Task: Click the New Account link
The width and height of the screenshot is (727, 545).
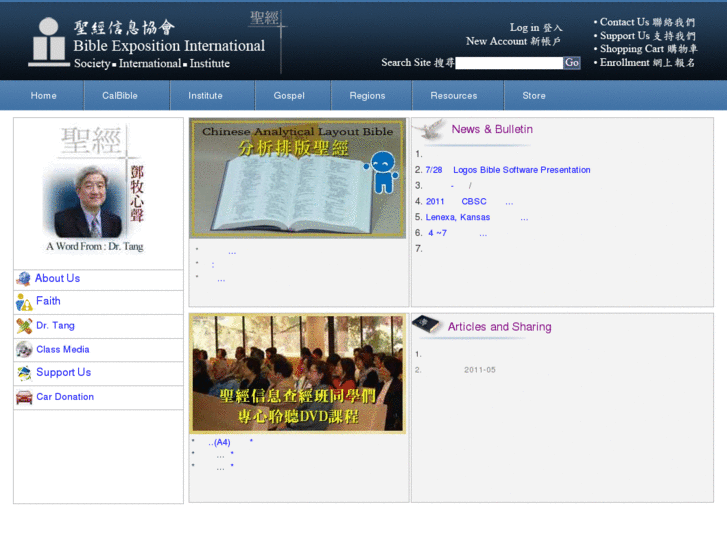Action: [513, 41]
